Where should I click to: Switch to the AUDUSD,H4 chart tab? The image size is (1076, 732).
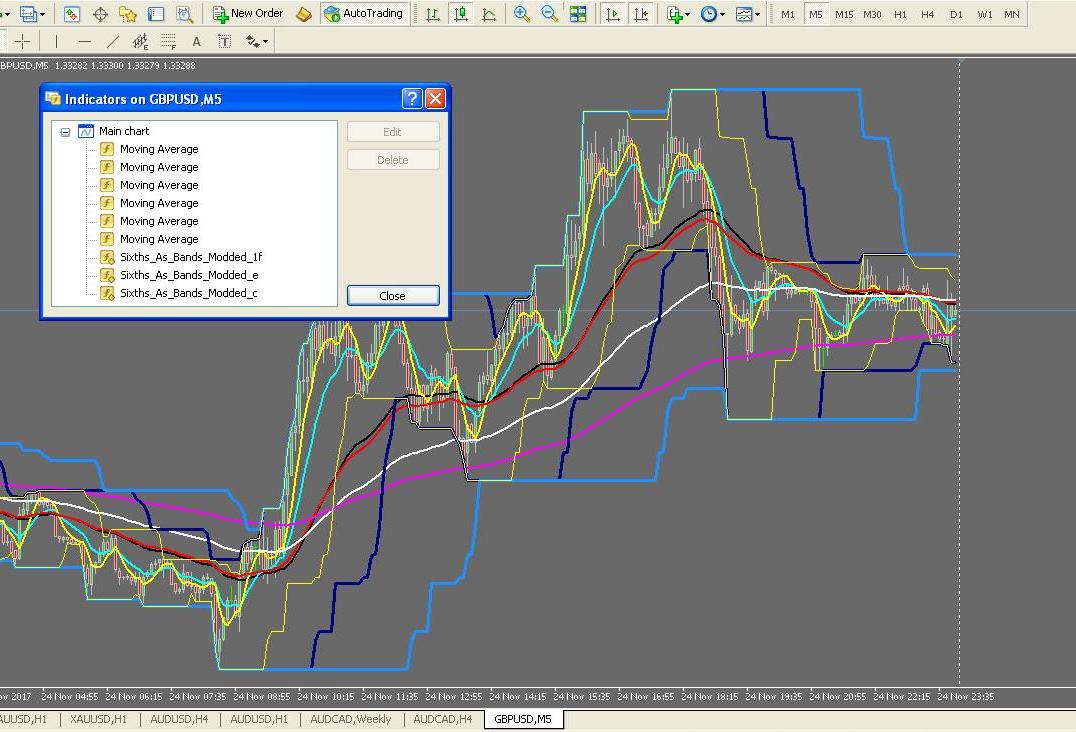179,719
